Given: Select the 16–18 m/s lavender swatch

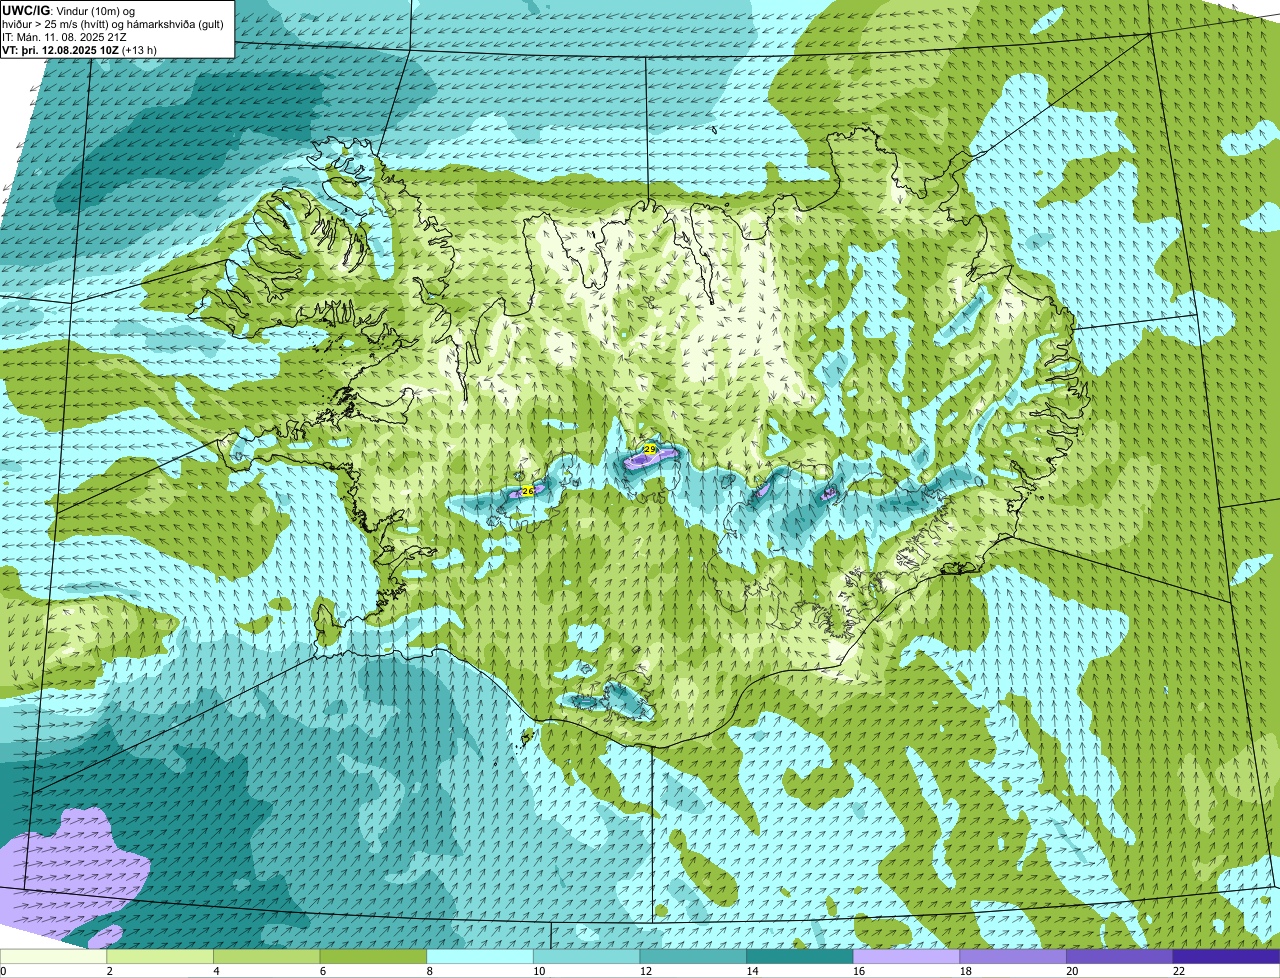Looking at the screenshot, I should click(906, 957).
